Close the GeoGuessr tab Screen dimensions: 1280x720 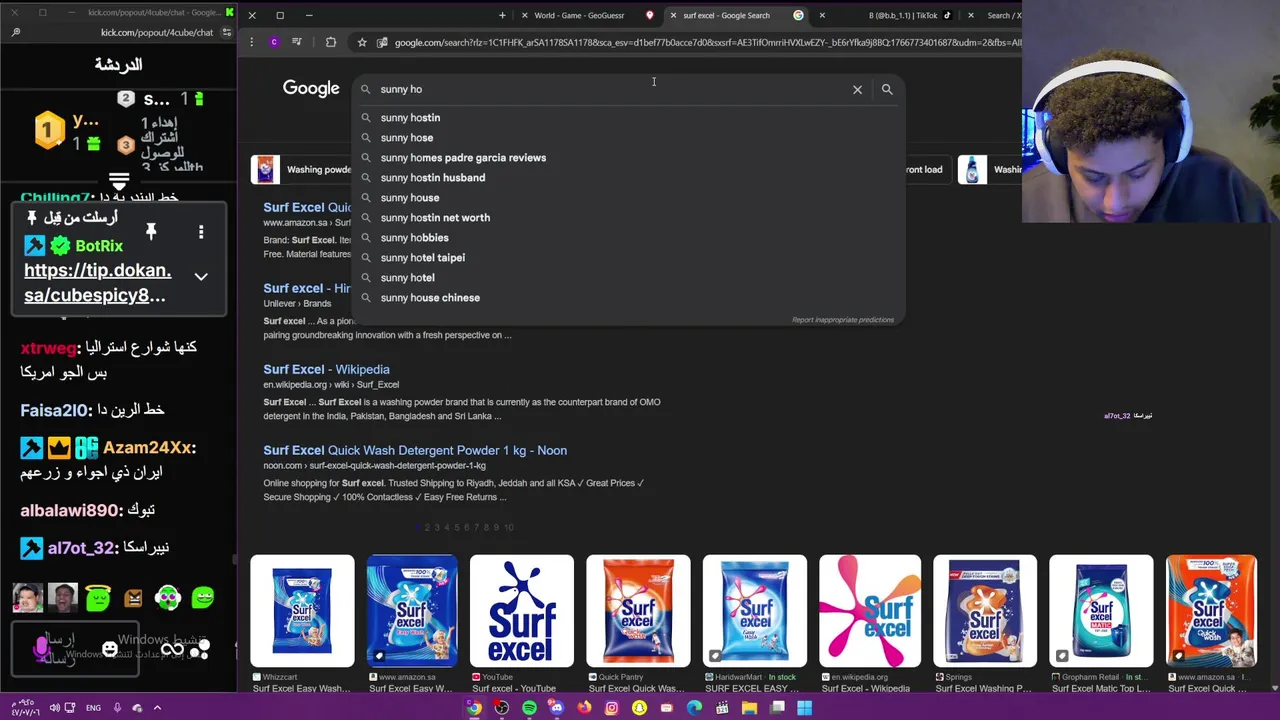pyautogui.click(x=525, y=15)
